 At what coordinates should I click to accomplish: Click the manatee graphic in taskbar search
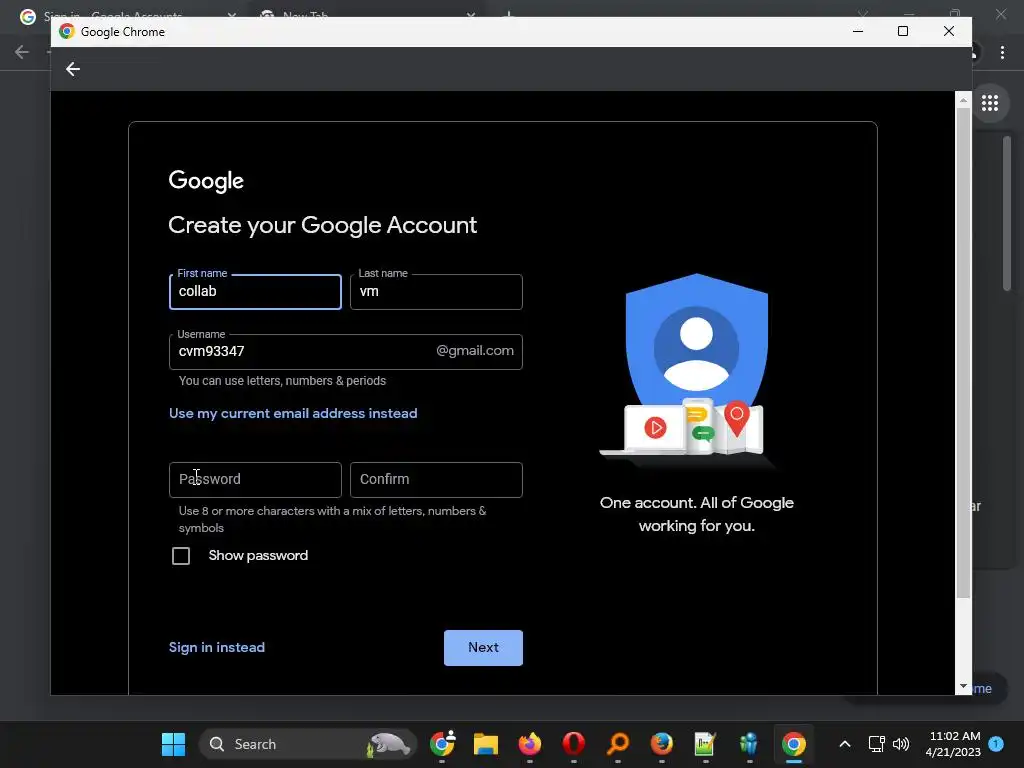tap(389, 744)
